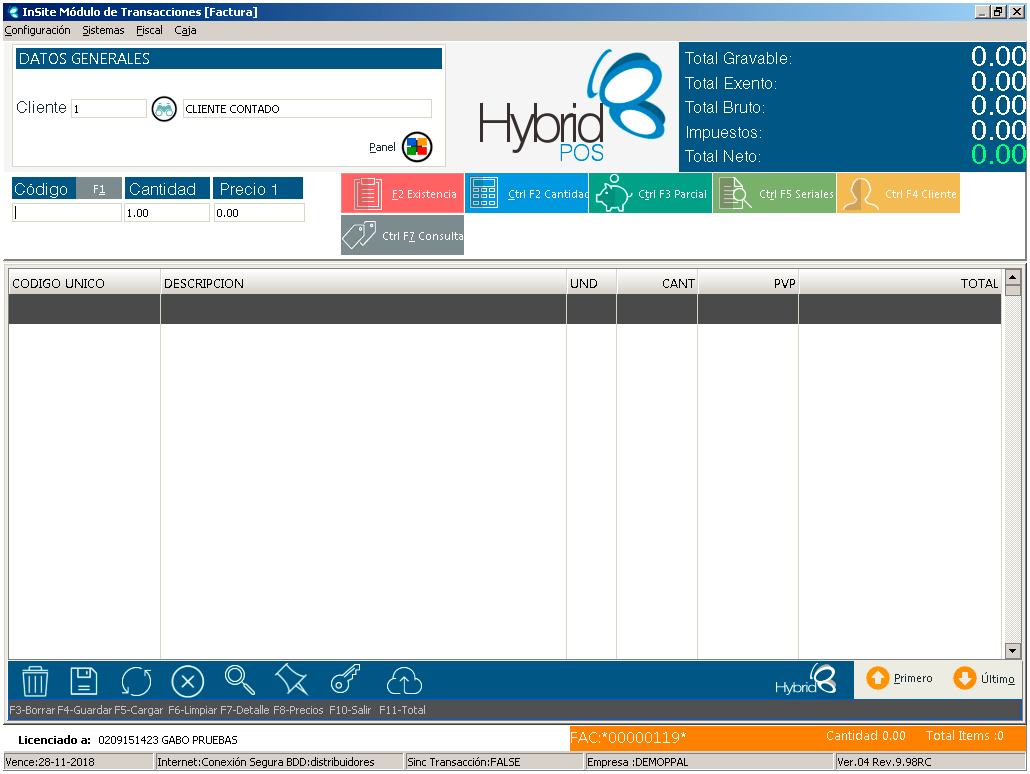
Task: Click the Total Gravable label
Action: pos(738,58)
